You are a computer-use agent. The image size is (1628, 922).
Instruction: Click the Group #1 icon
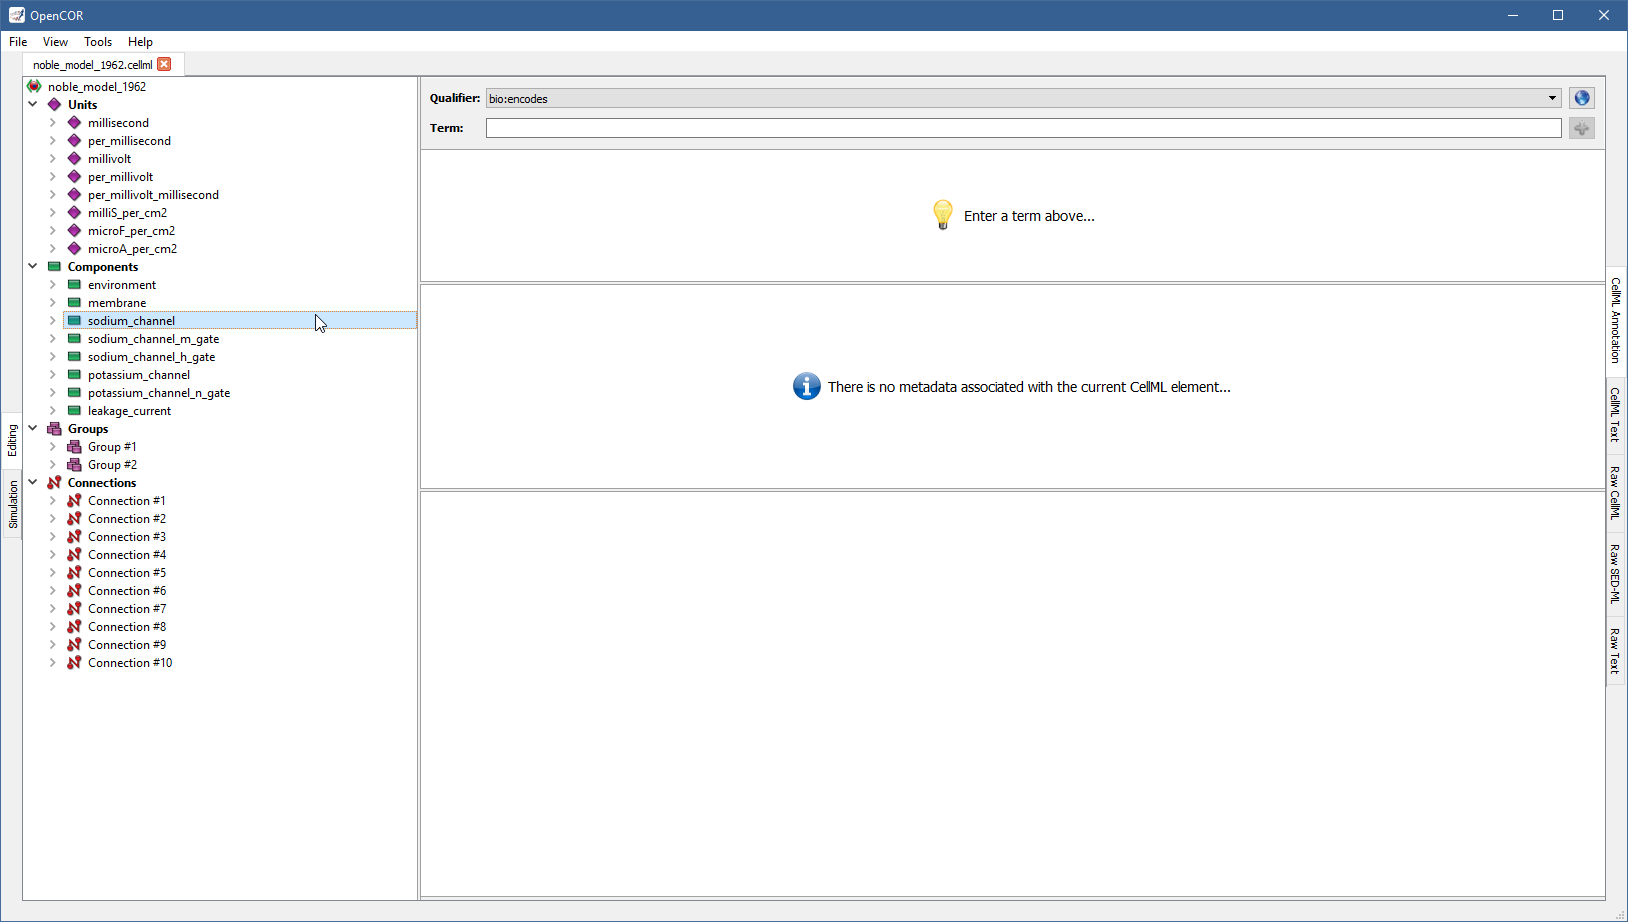(74, 447)
